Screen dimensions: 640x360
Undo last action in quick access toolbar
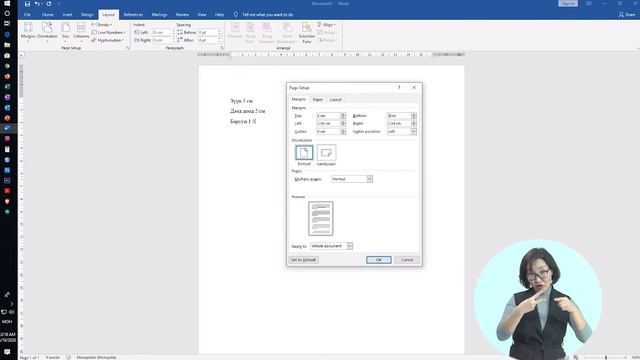tap(37, 4)
